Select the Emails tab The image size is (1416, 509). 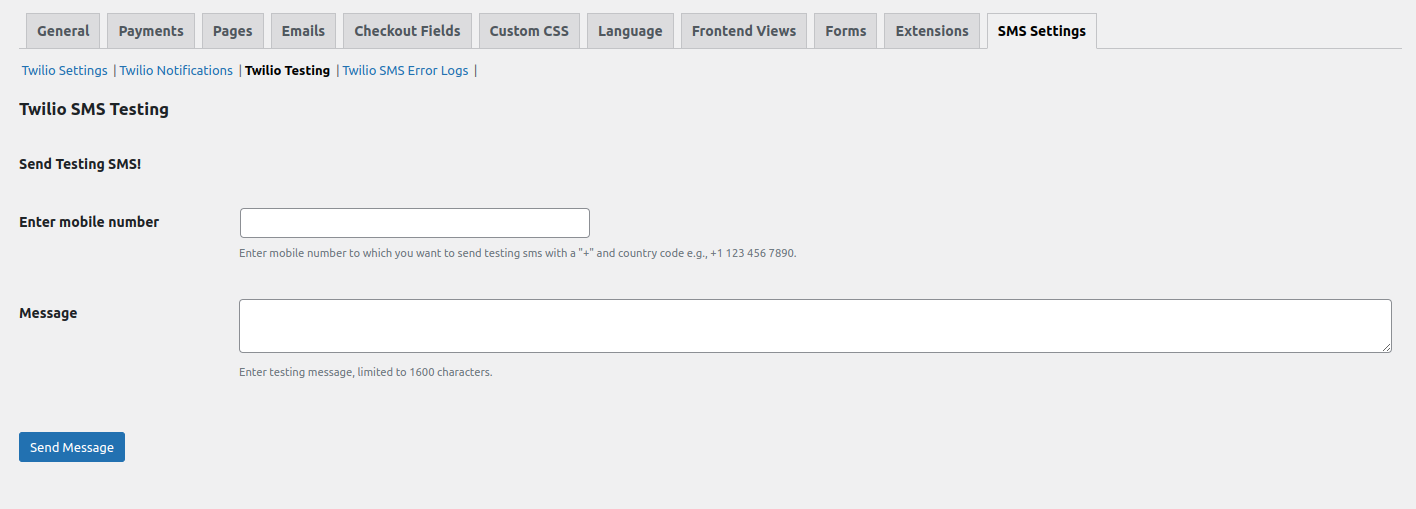pos(303,31)
